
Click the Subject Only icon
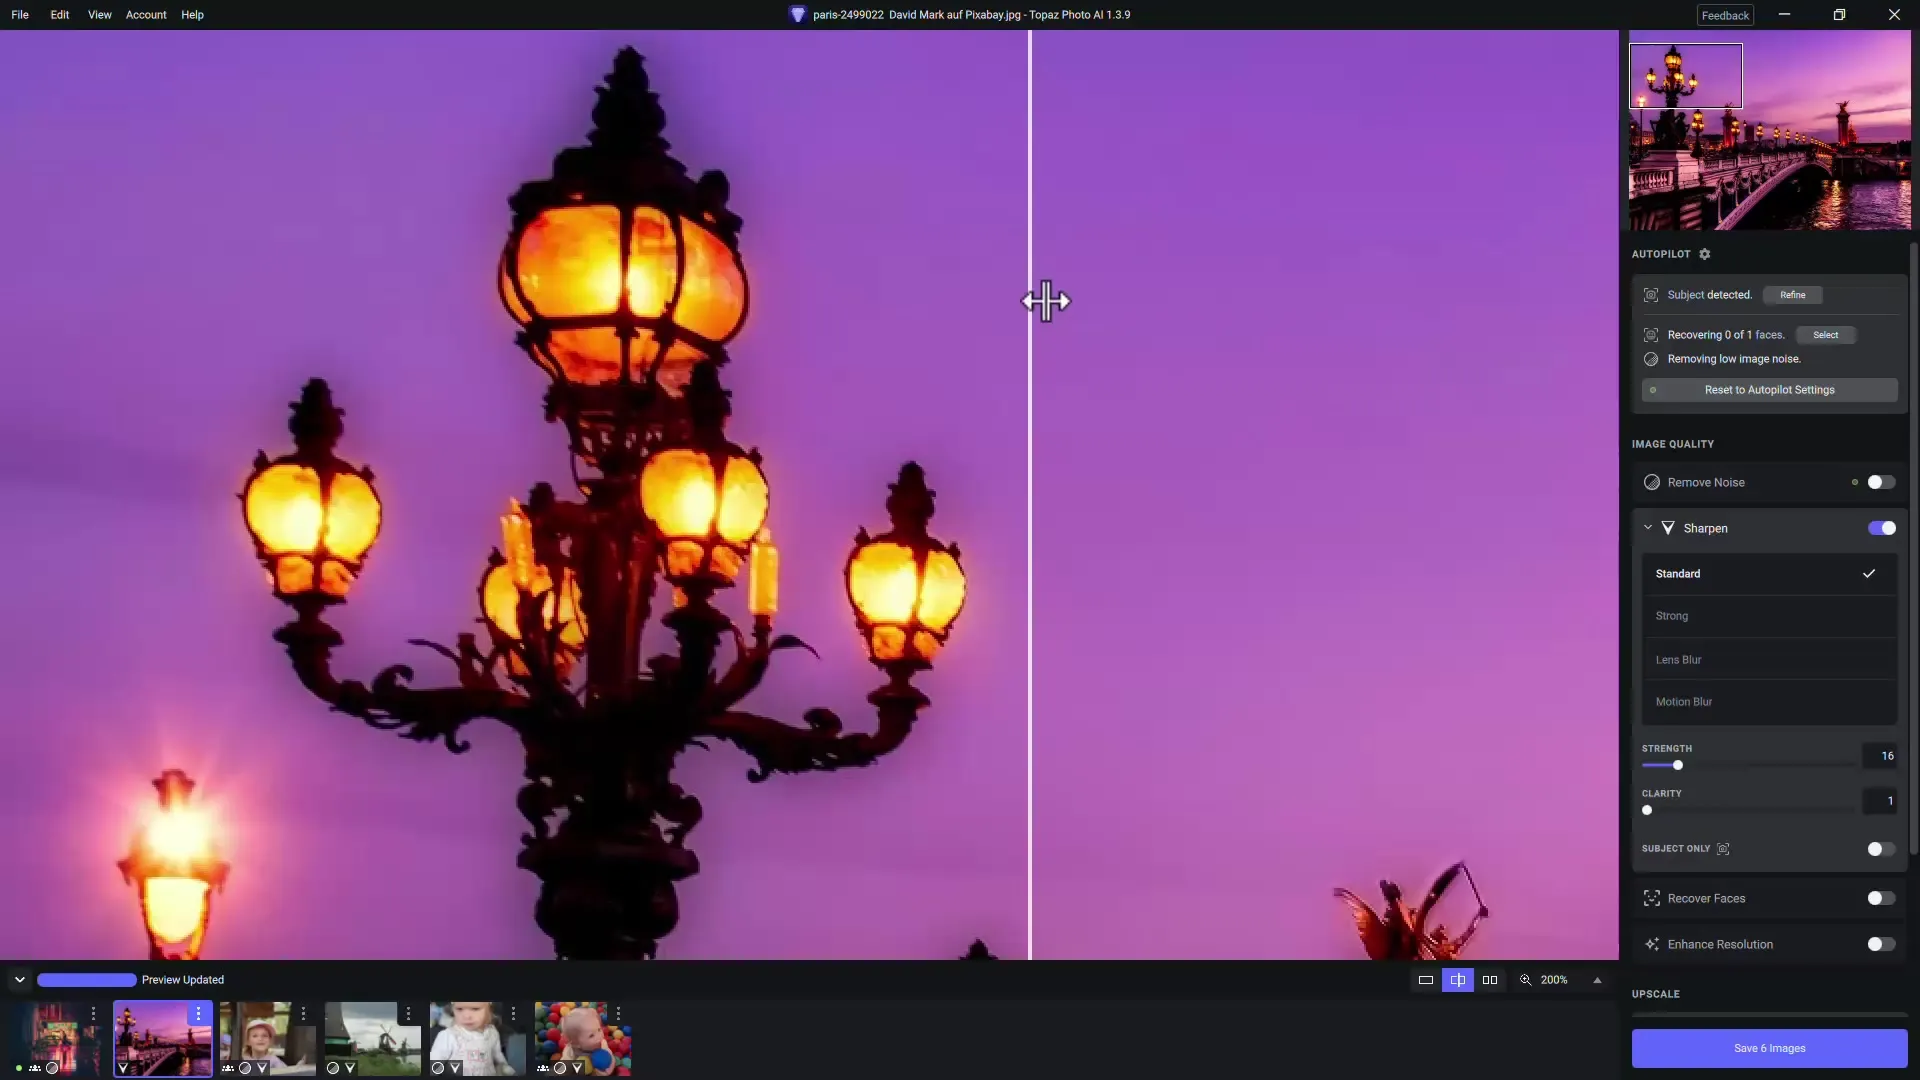coord(1724,848)
